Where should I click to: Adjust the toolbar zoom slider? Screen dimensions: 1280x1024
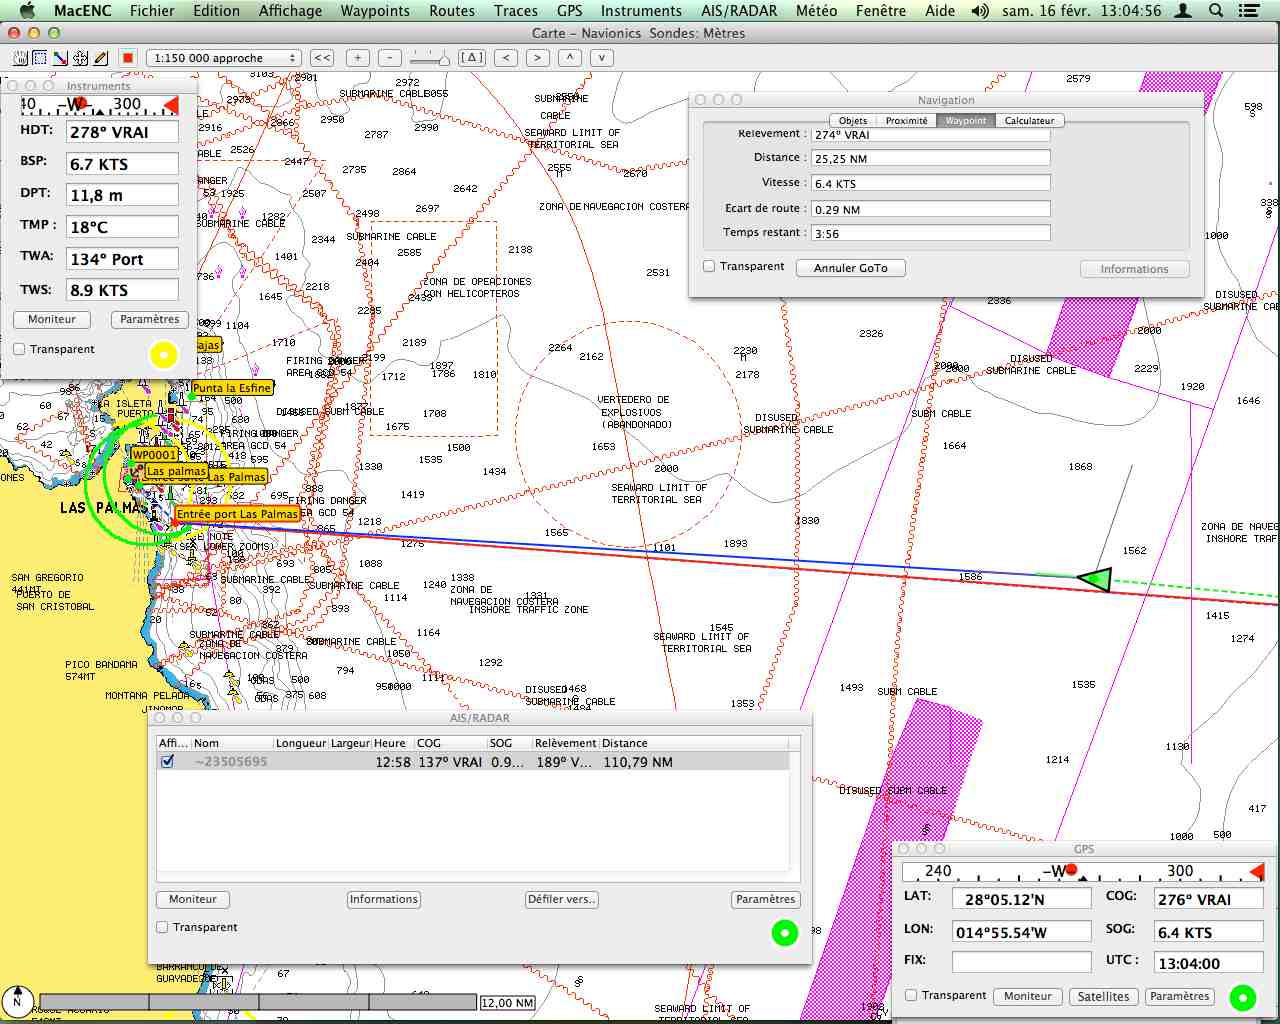(x=430, y=59)
